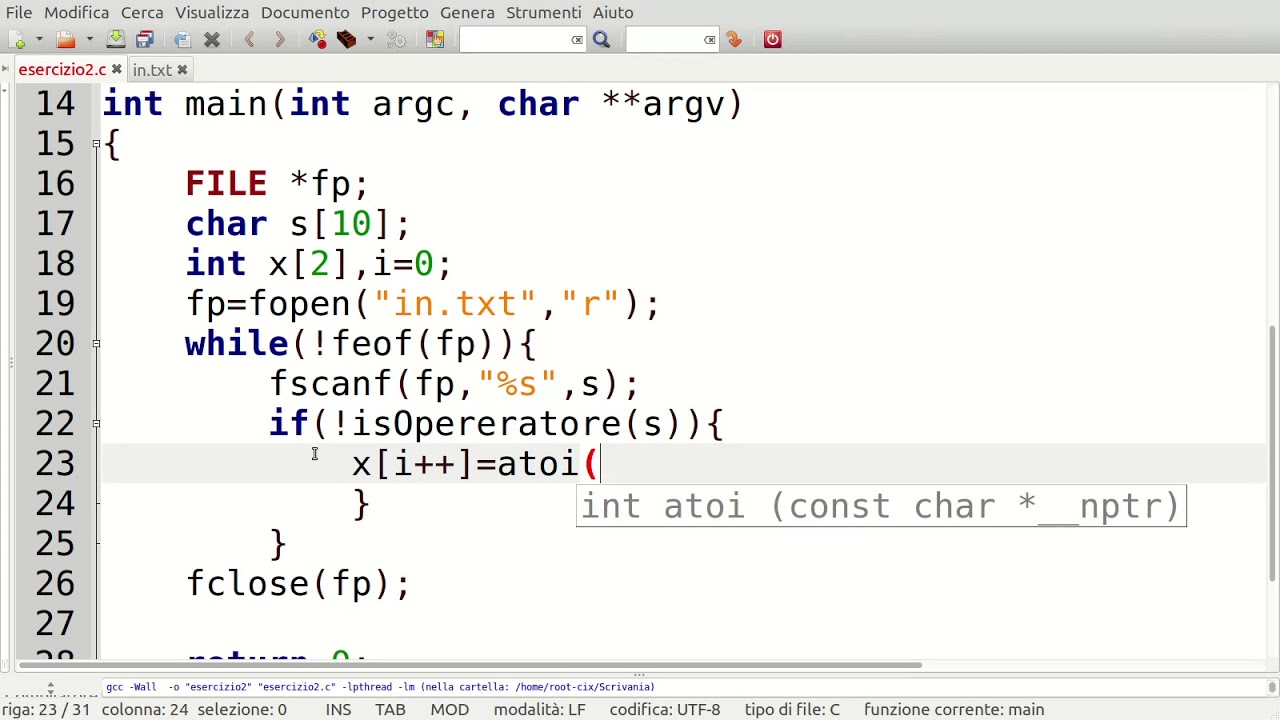
Task: Collapse the main function fold at line 15
Action: tap(96, 144)
